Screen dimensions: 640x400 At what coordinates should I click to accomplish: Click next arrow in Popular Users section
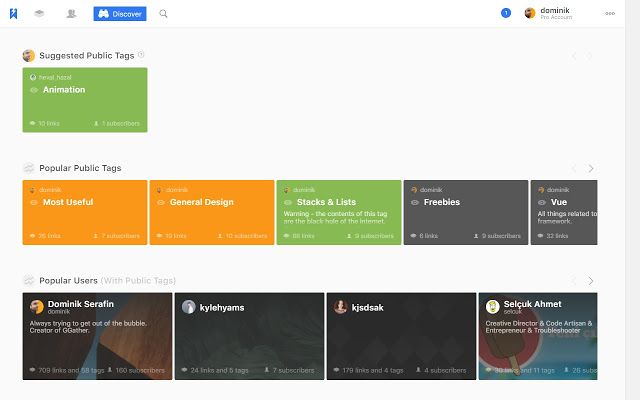(590, 281)
